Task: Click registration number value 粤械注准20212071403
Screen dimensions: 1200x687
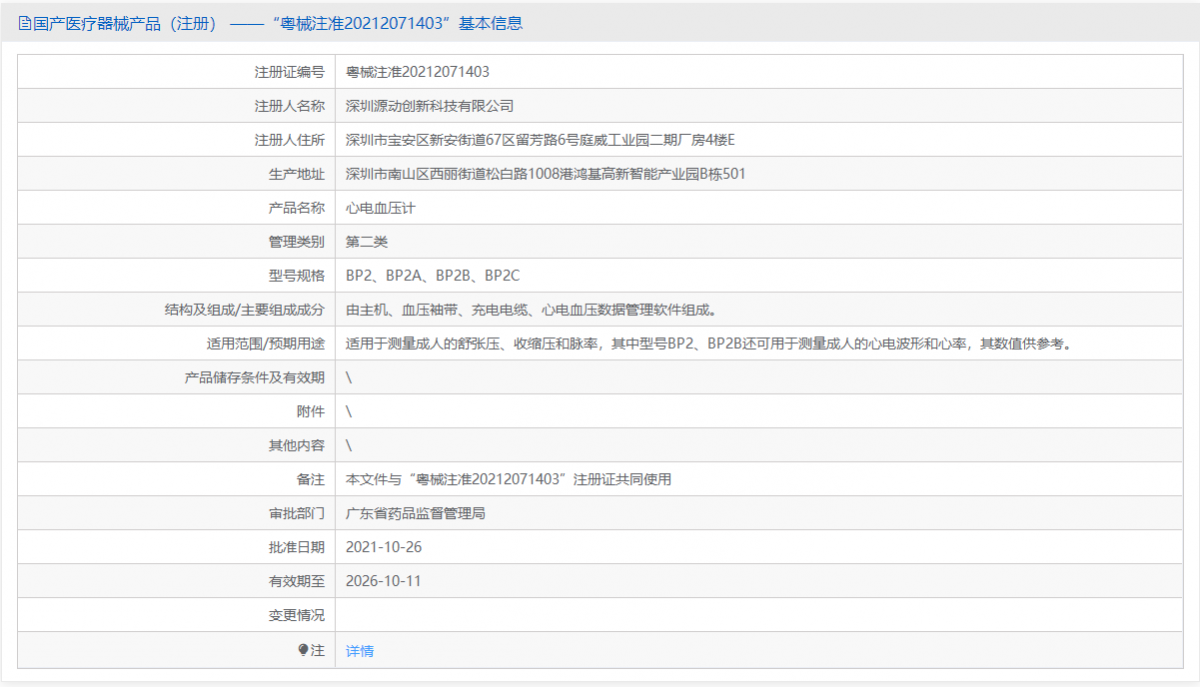Action: [x=417, y=72]
